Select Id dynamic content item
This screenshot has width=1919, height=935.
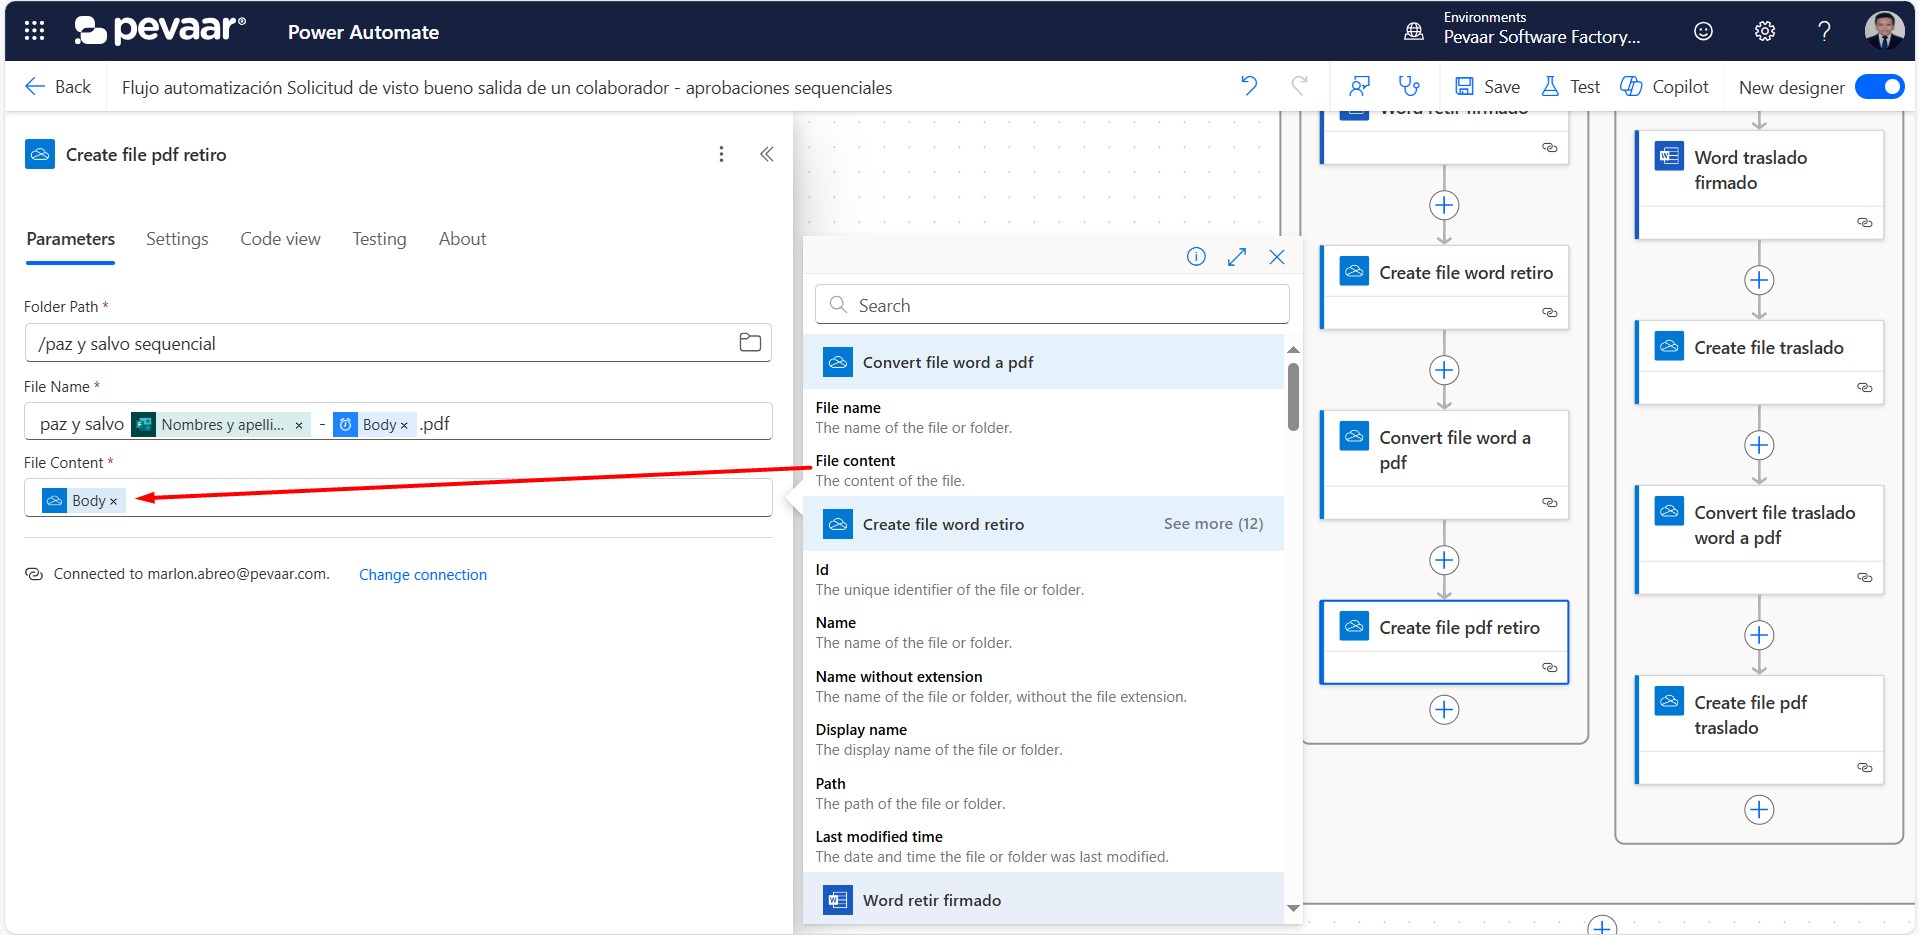(x=1043, y=579)
